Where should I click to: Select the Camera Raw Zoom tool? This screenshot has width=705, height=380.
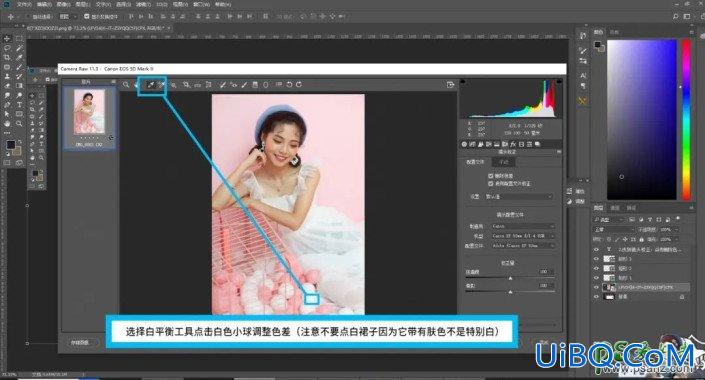pos(126,85)
